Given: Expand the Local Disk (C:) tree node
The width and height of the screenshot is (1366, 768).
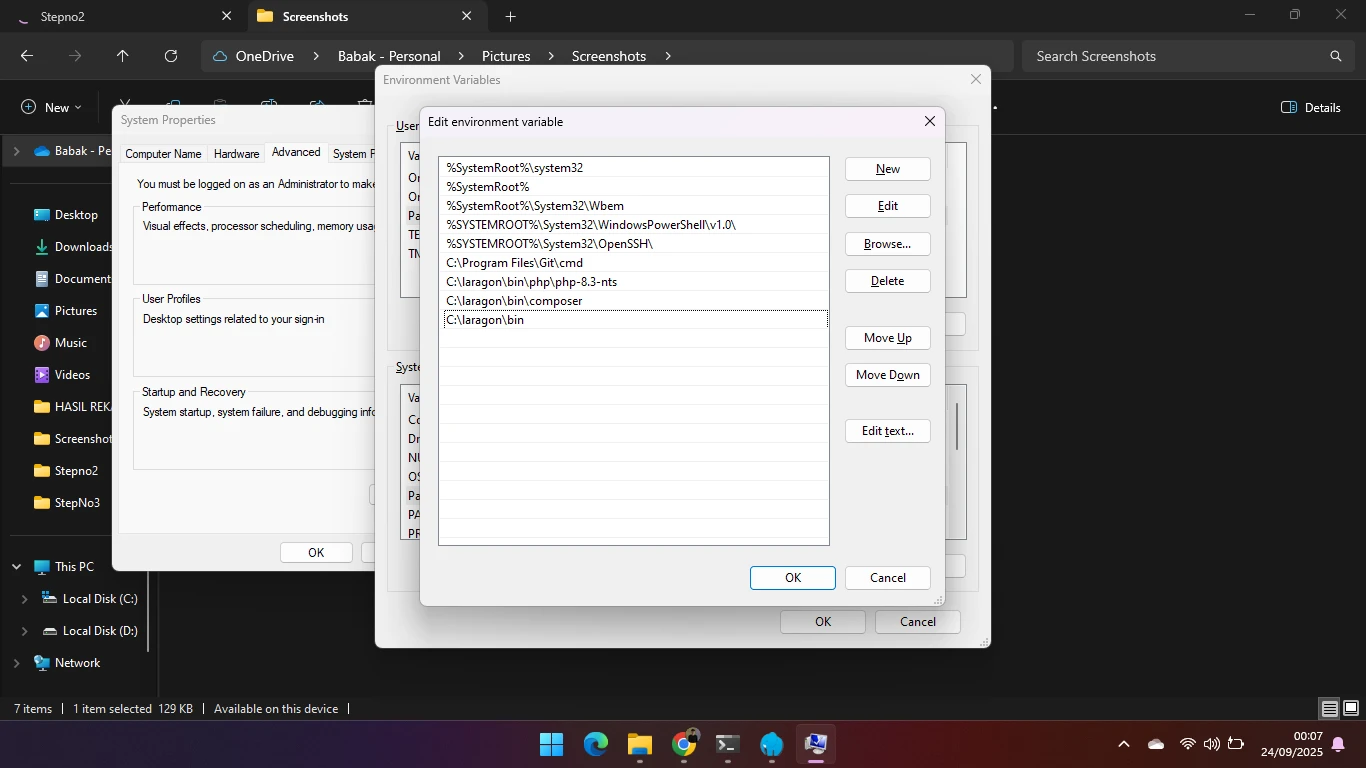Looking at the screenshot, I should point(25,599).
